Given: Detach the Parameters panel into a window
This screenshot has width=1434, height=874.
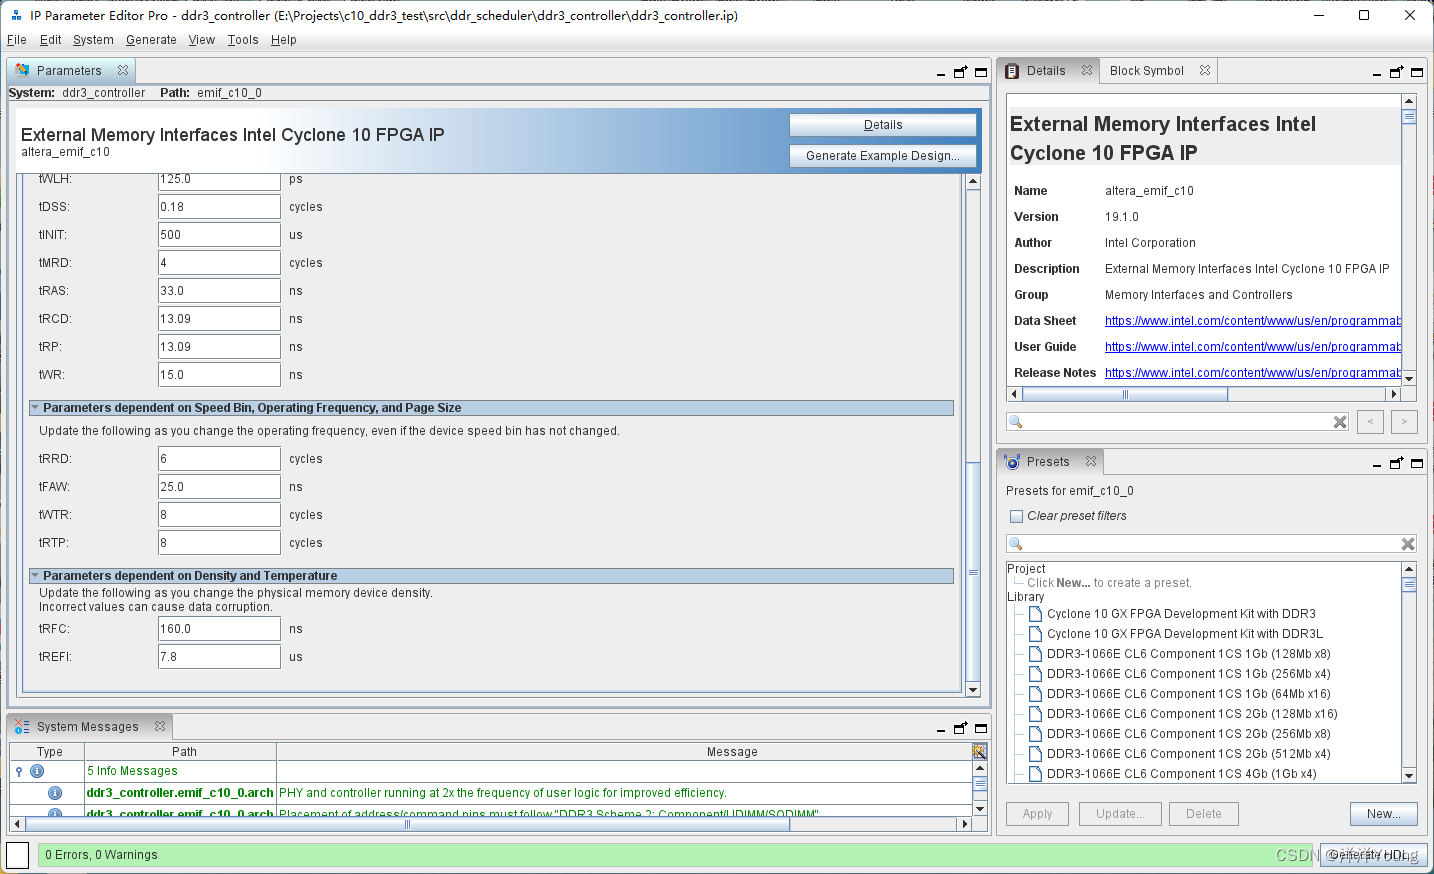Looking at the screenshot, I should click(961, 72).
